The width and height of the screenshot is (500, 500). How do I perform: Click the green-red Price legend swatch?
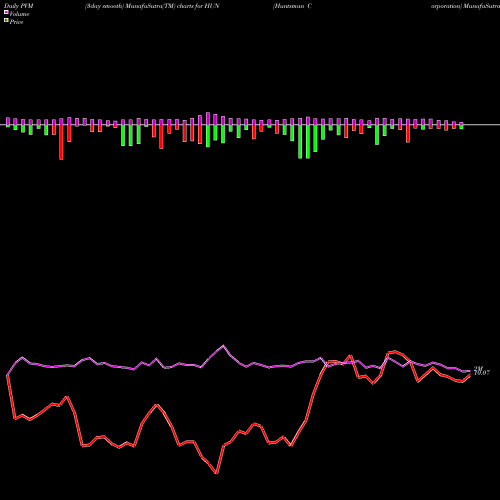coord(6,21)
